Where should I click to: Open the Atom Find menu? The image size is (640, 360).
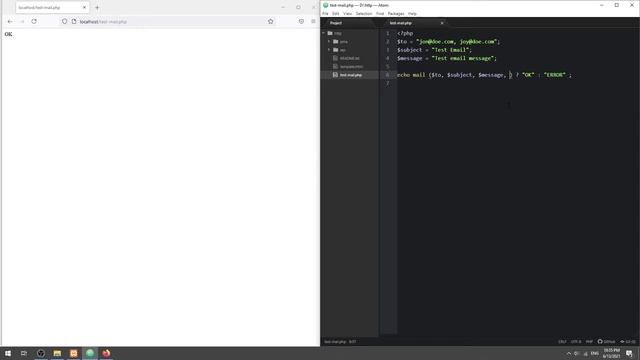(x=380, y=13)
